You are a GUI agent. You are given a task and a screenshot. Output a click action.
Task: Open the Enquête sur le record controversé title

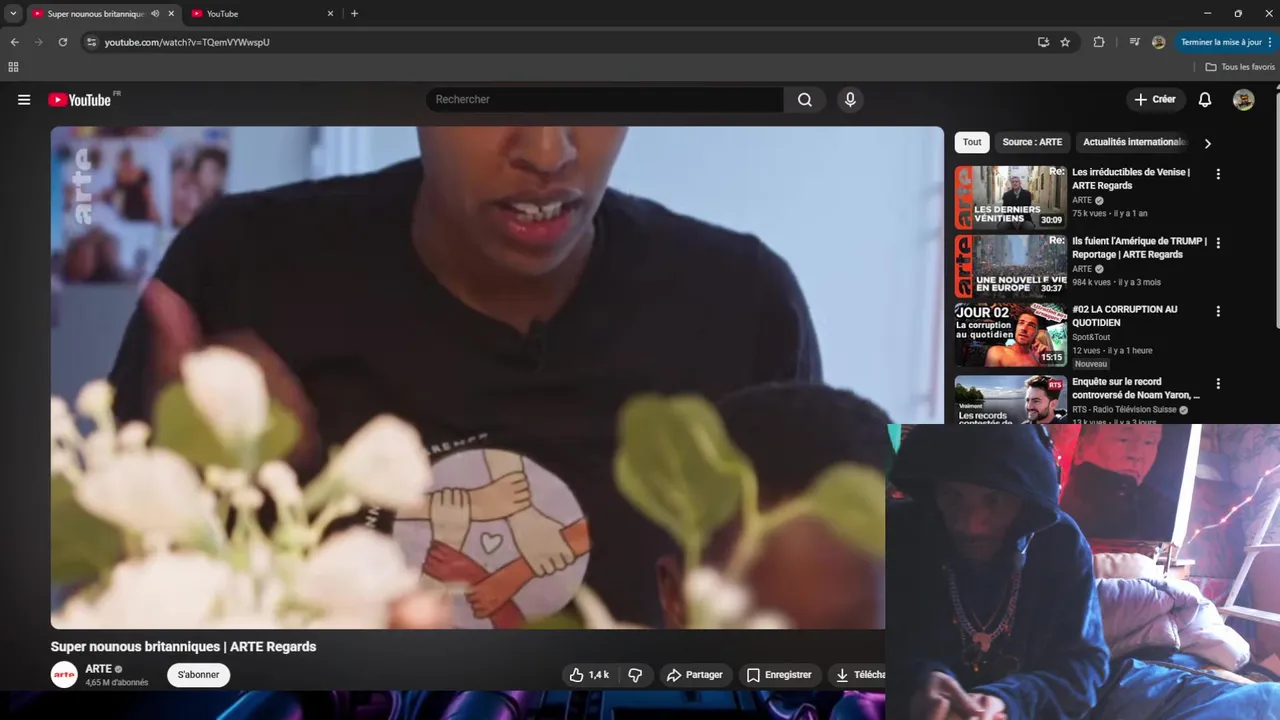(x=1136, y=388)
